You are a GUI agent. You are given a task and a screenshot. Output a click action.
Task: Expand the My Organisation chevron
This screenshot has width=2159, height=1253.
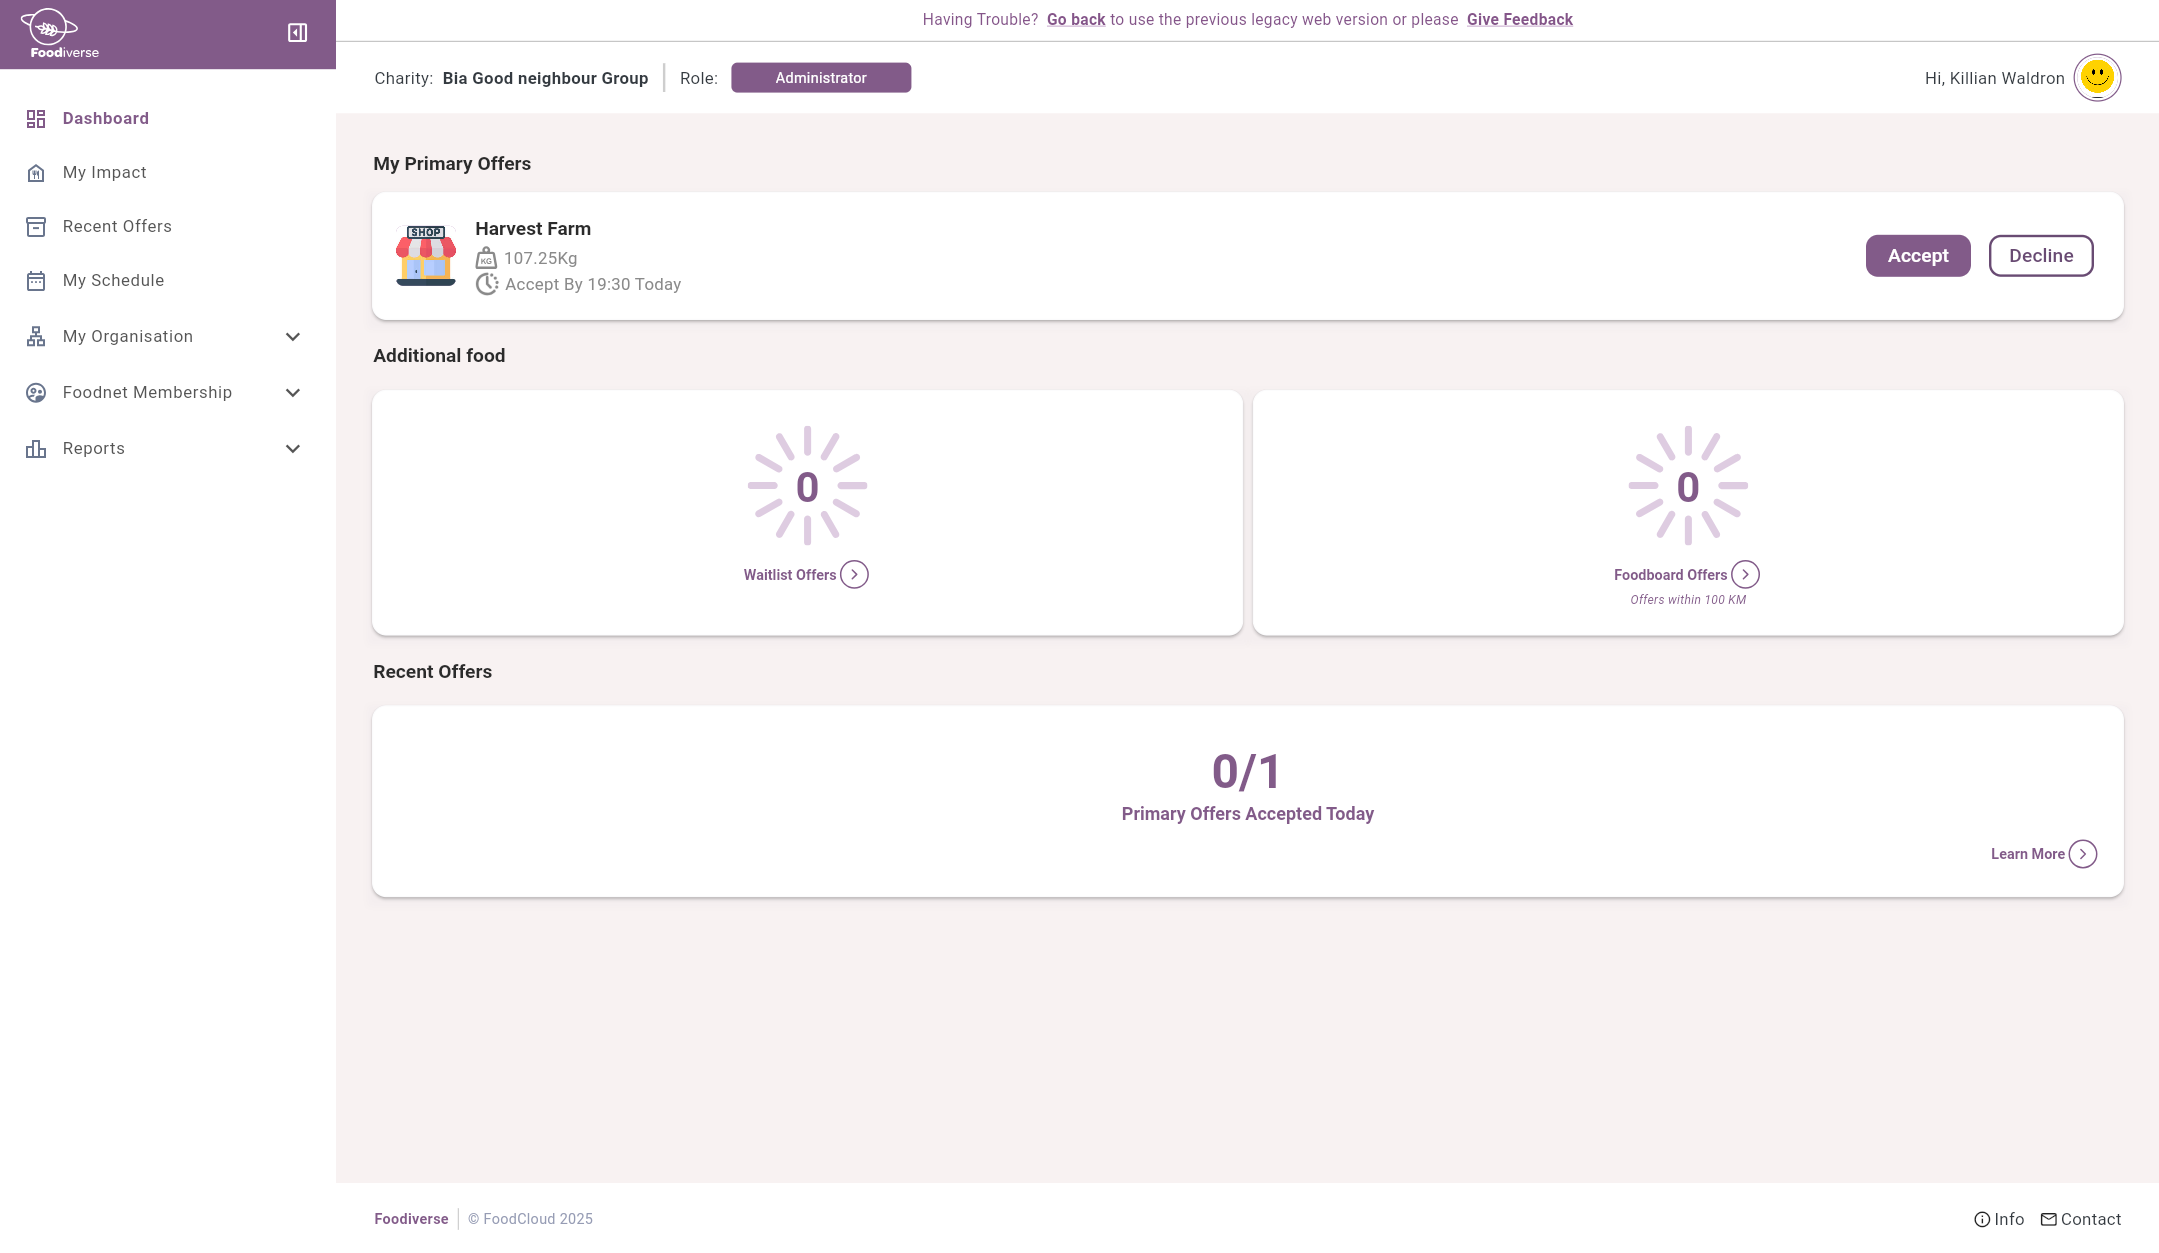pyautogui.click(x=293, y=337)
